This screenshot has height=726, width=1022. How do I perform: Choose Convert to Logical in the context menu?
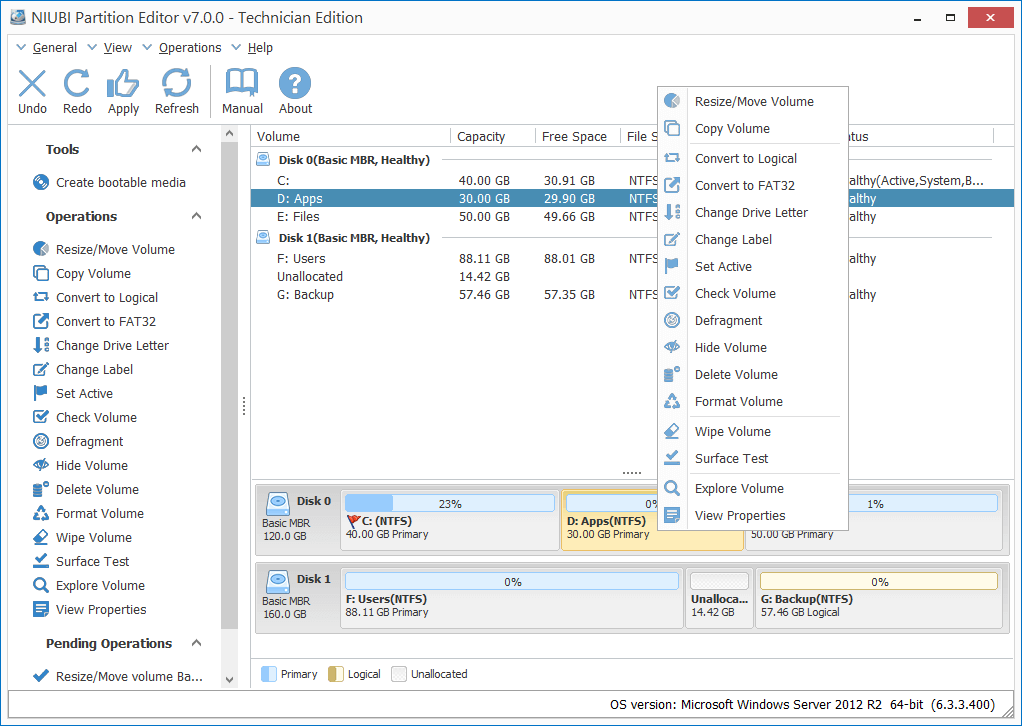753,158
